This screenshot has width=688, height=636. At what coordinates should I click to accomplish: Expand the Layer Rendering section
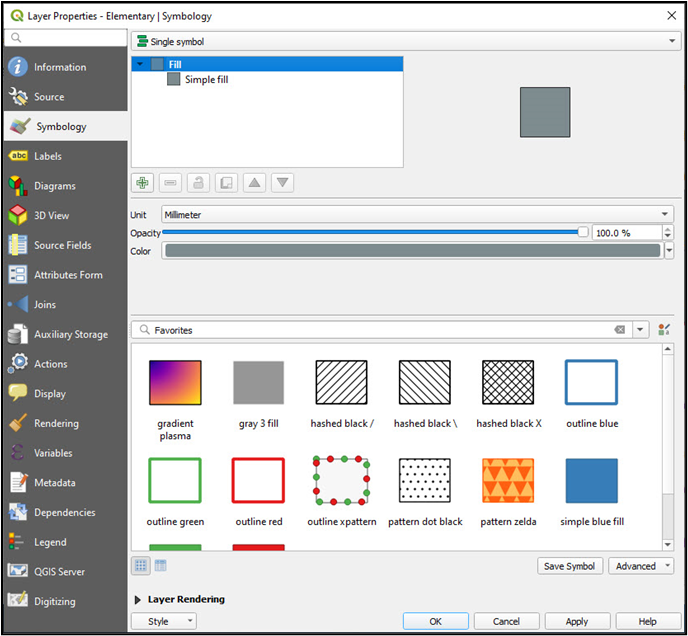tap(138, 600)
